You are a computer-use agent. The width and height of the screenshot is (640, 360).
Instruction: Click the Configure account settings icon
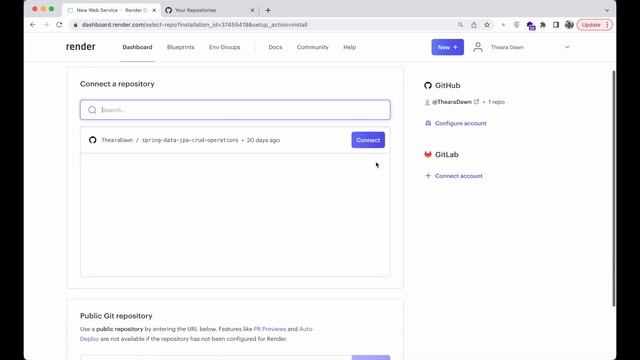[428, 123]
